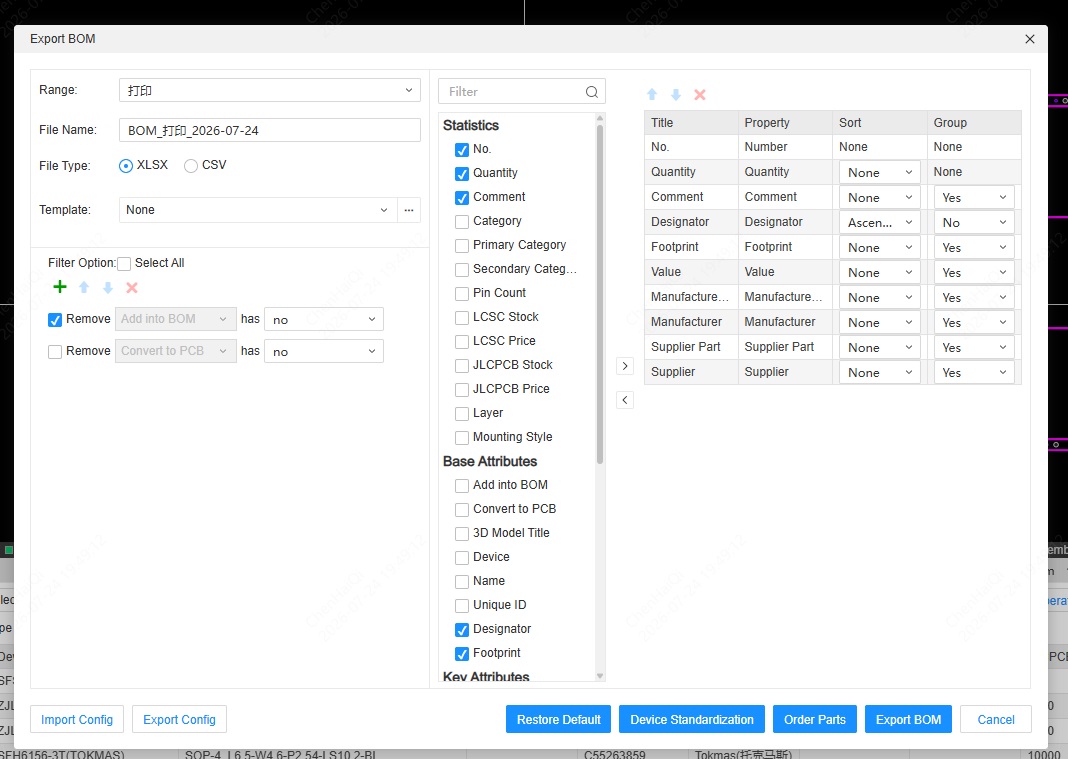Click the green plus add filter icon
Screen dimensions: 1068x759
[60, 287]
